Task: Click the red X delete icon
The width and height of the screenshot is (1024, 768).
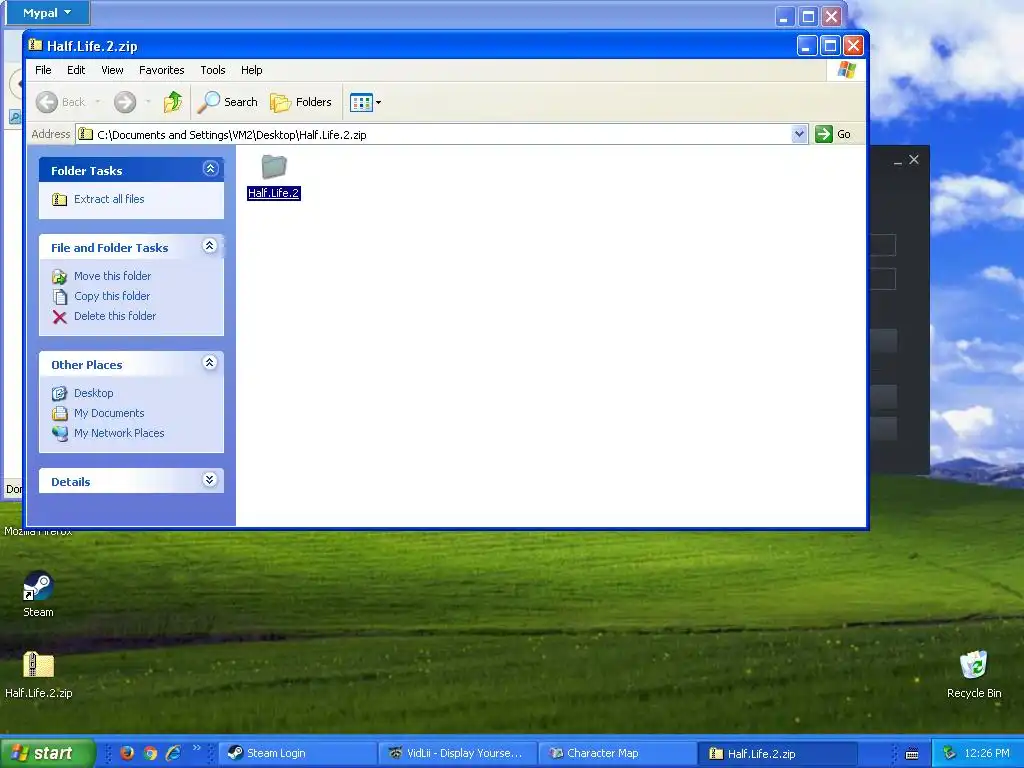Action: 59,317
